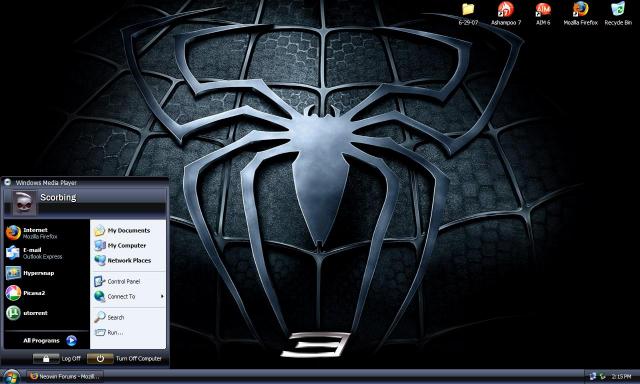Open the AIM 6 desktop shortcut
The width and height of the screenshot is (640, 384).
click(543, 13)
